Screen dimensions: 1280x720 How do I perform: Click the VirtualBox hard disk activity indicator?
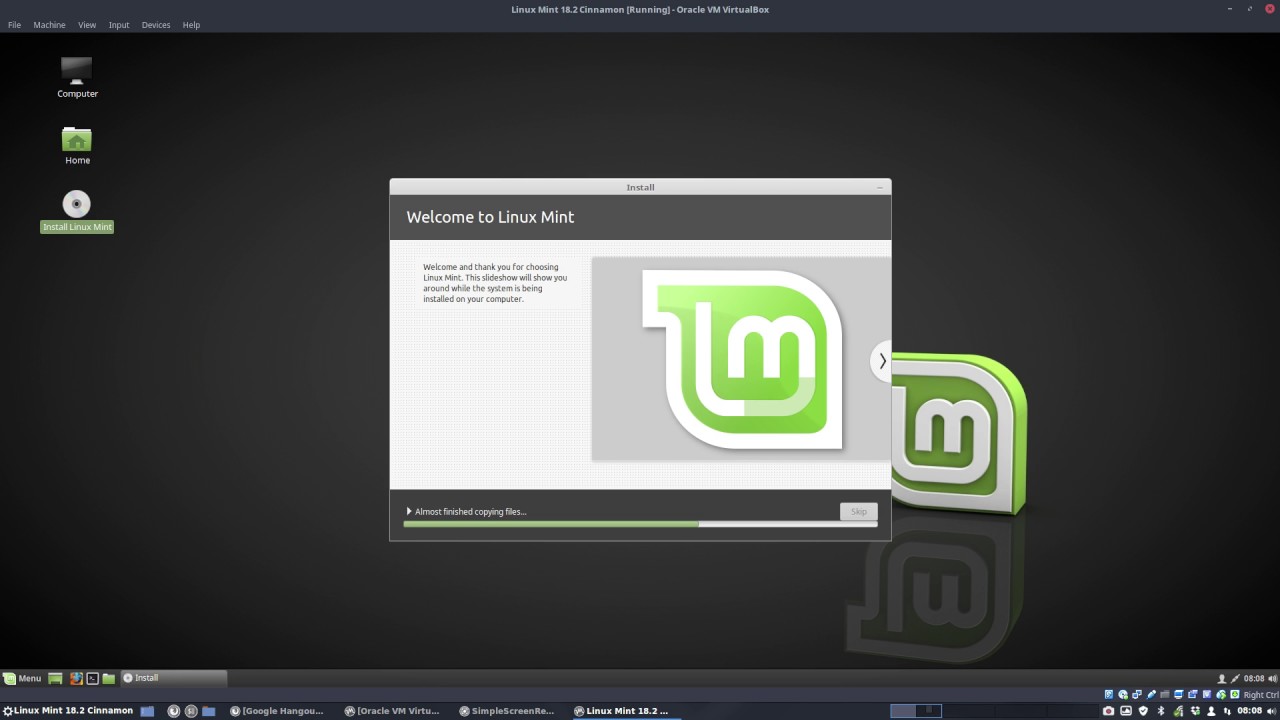(x=1109, y=694)
